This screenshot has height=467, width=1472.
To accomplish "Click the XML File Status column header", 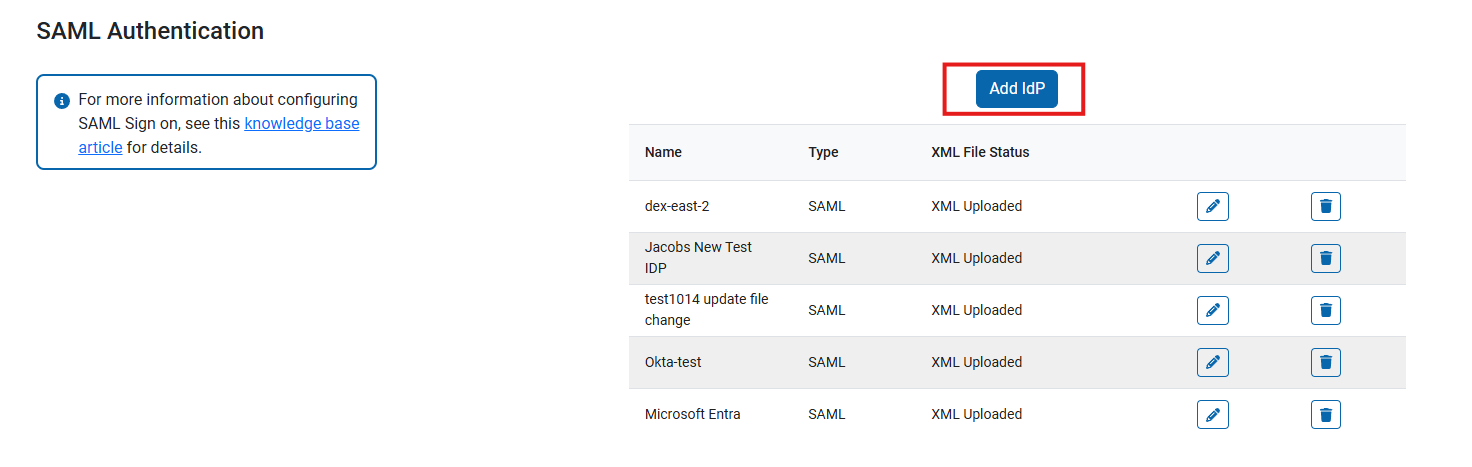I will [x=979, y=153].
